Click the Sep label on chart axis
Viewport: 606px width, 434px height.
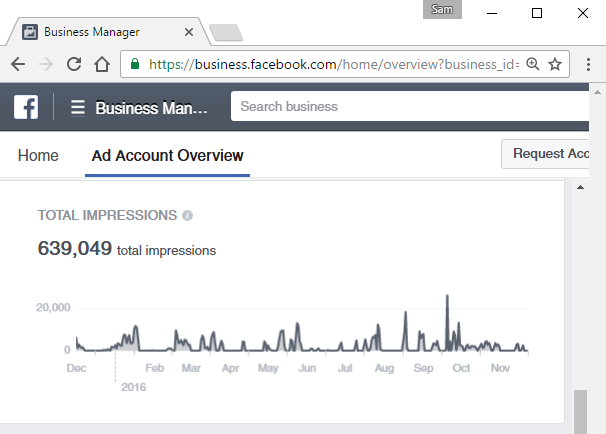[x=423, y=368]
